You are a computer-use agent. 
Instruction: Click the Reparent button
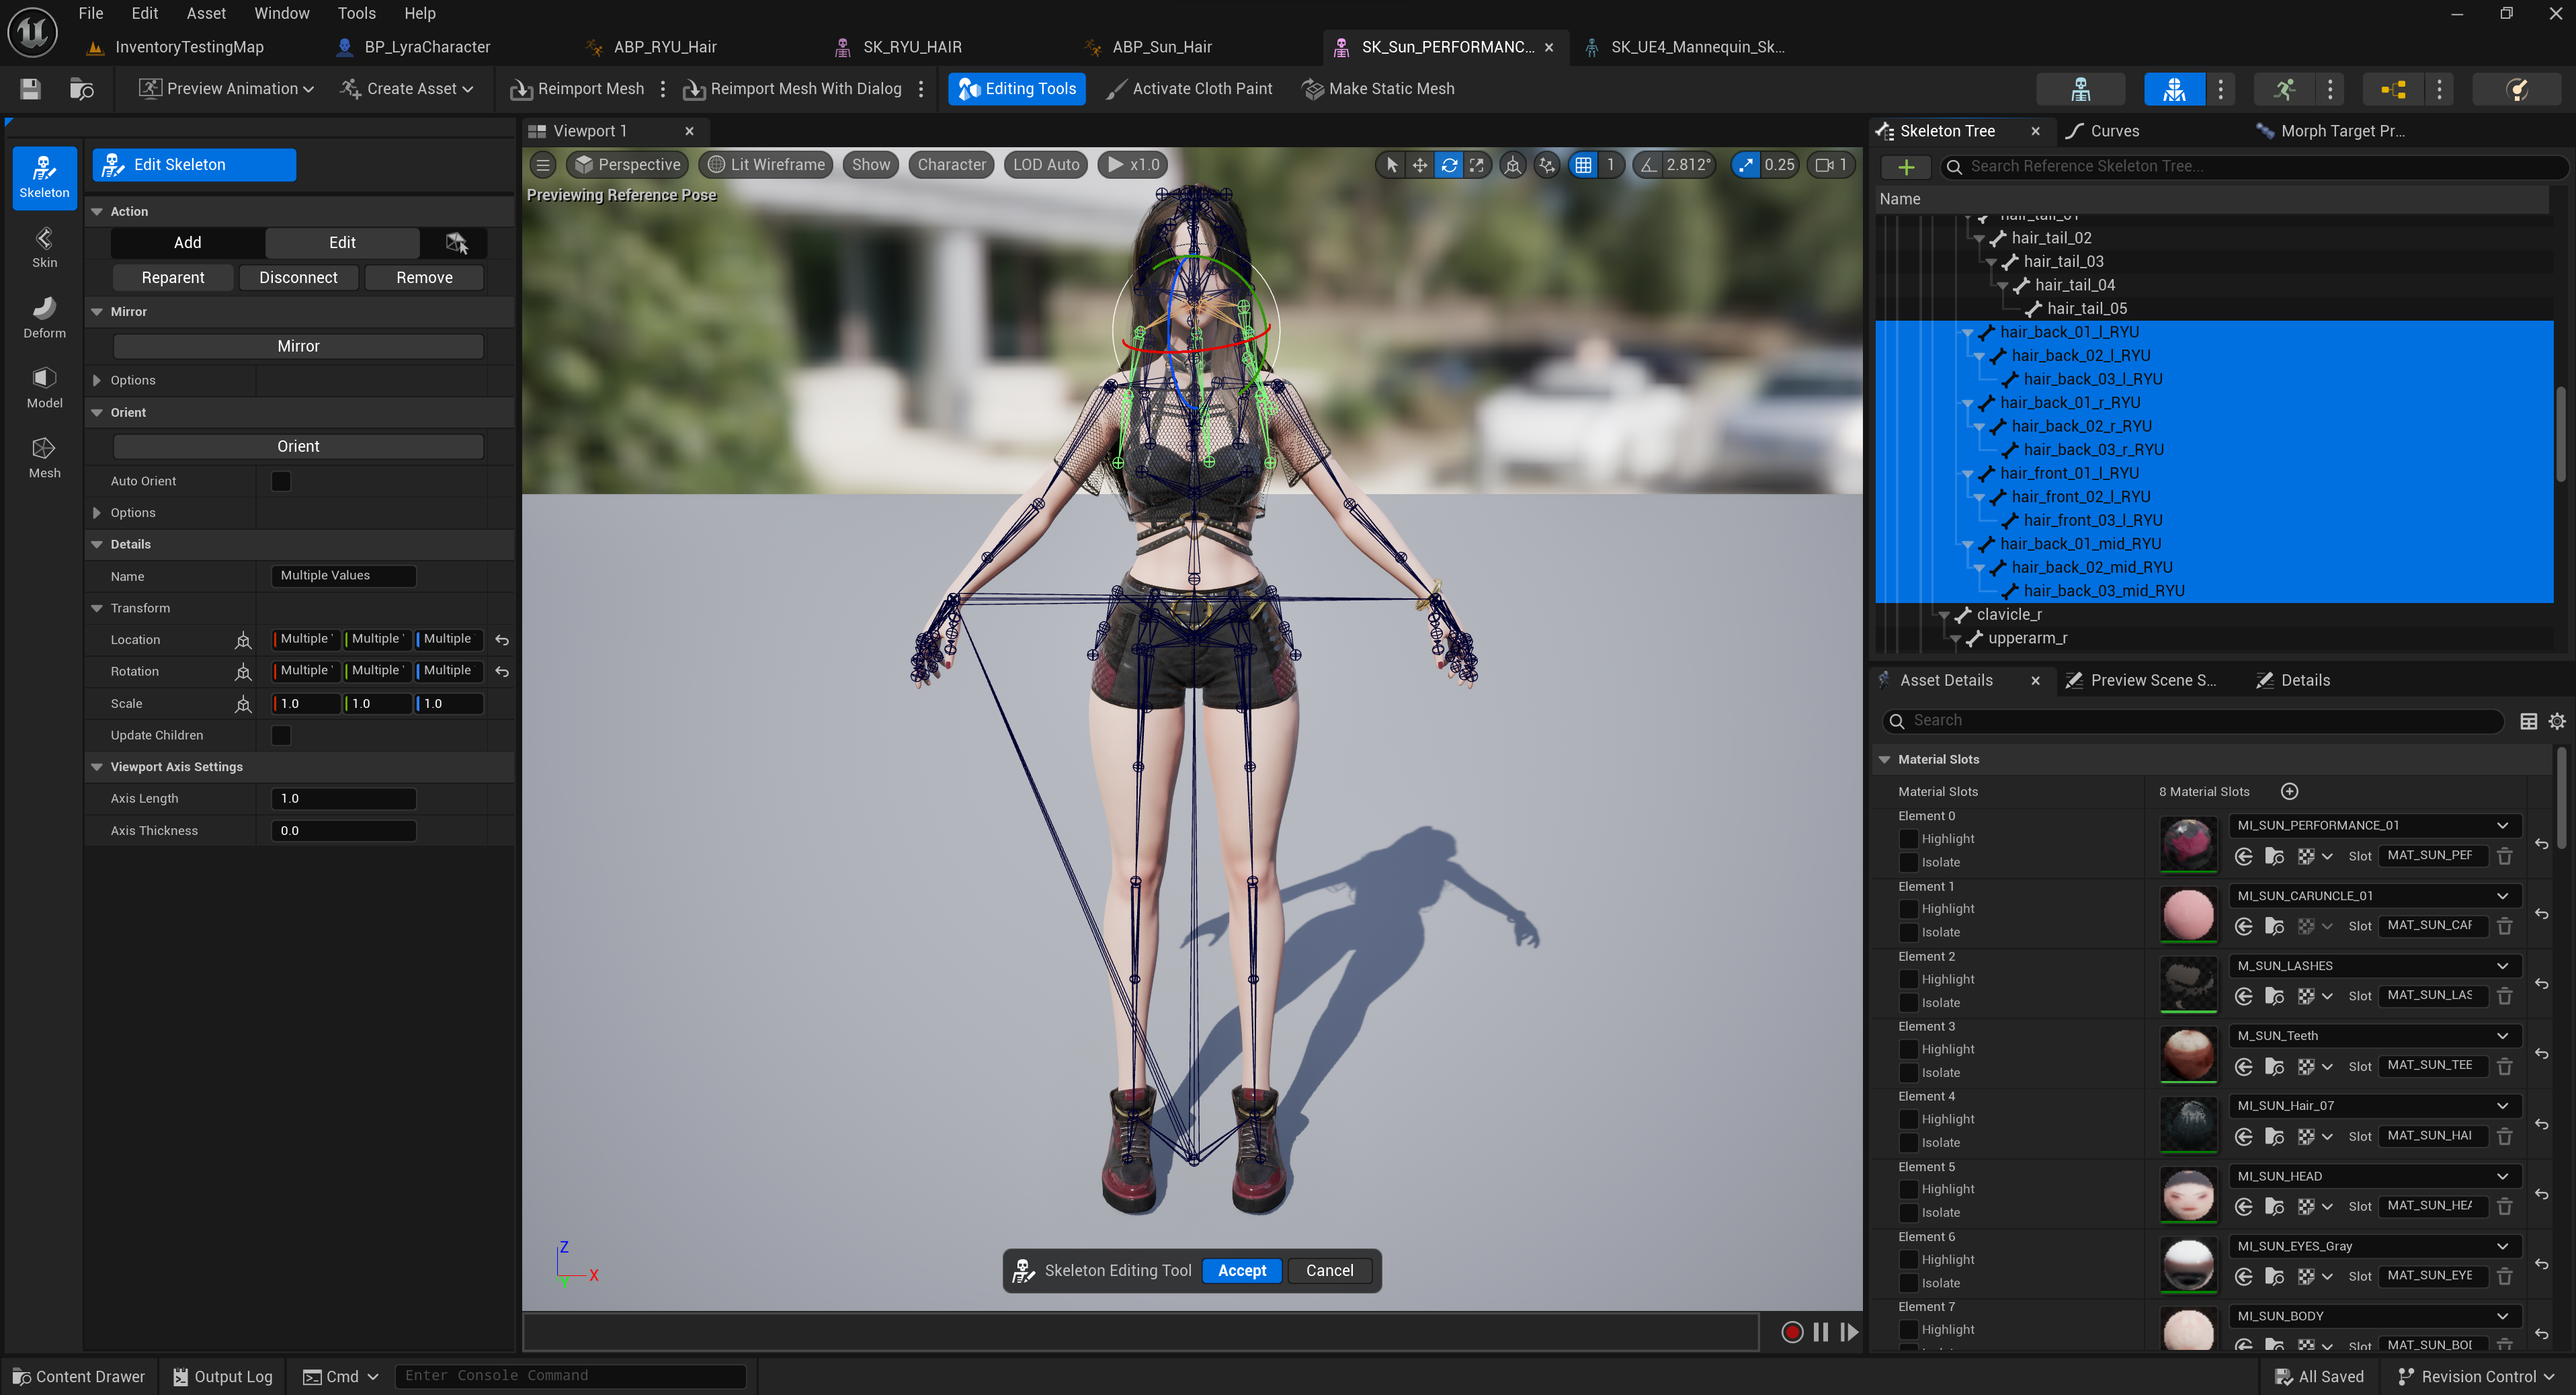(x=173, y=277)
